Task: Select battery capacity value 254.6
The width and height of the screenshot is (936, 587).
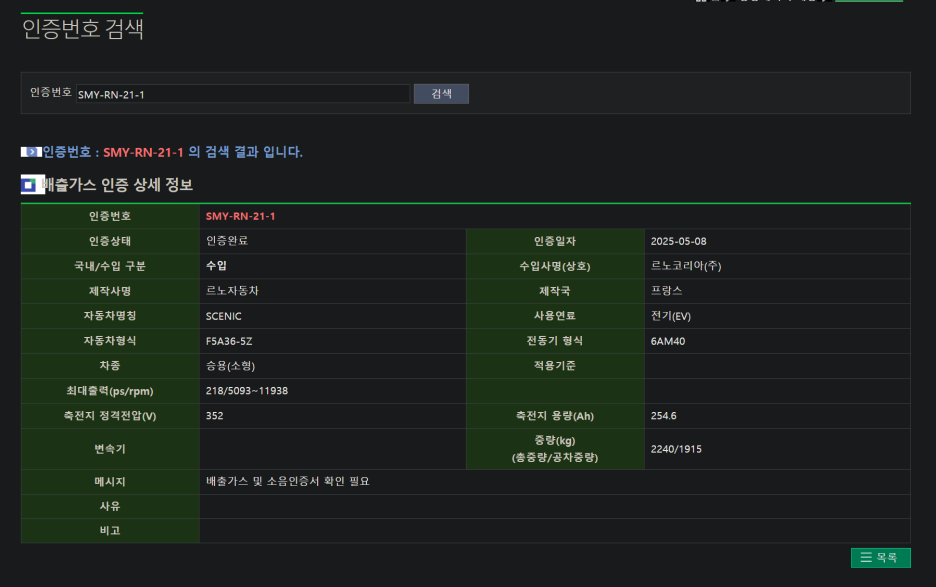Action: (663, 416)
